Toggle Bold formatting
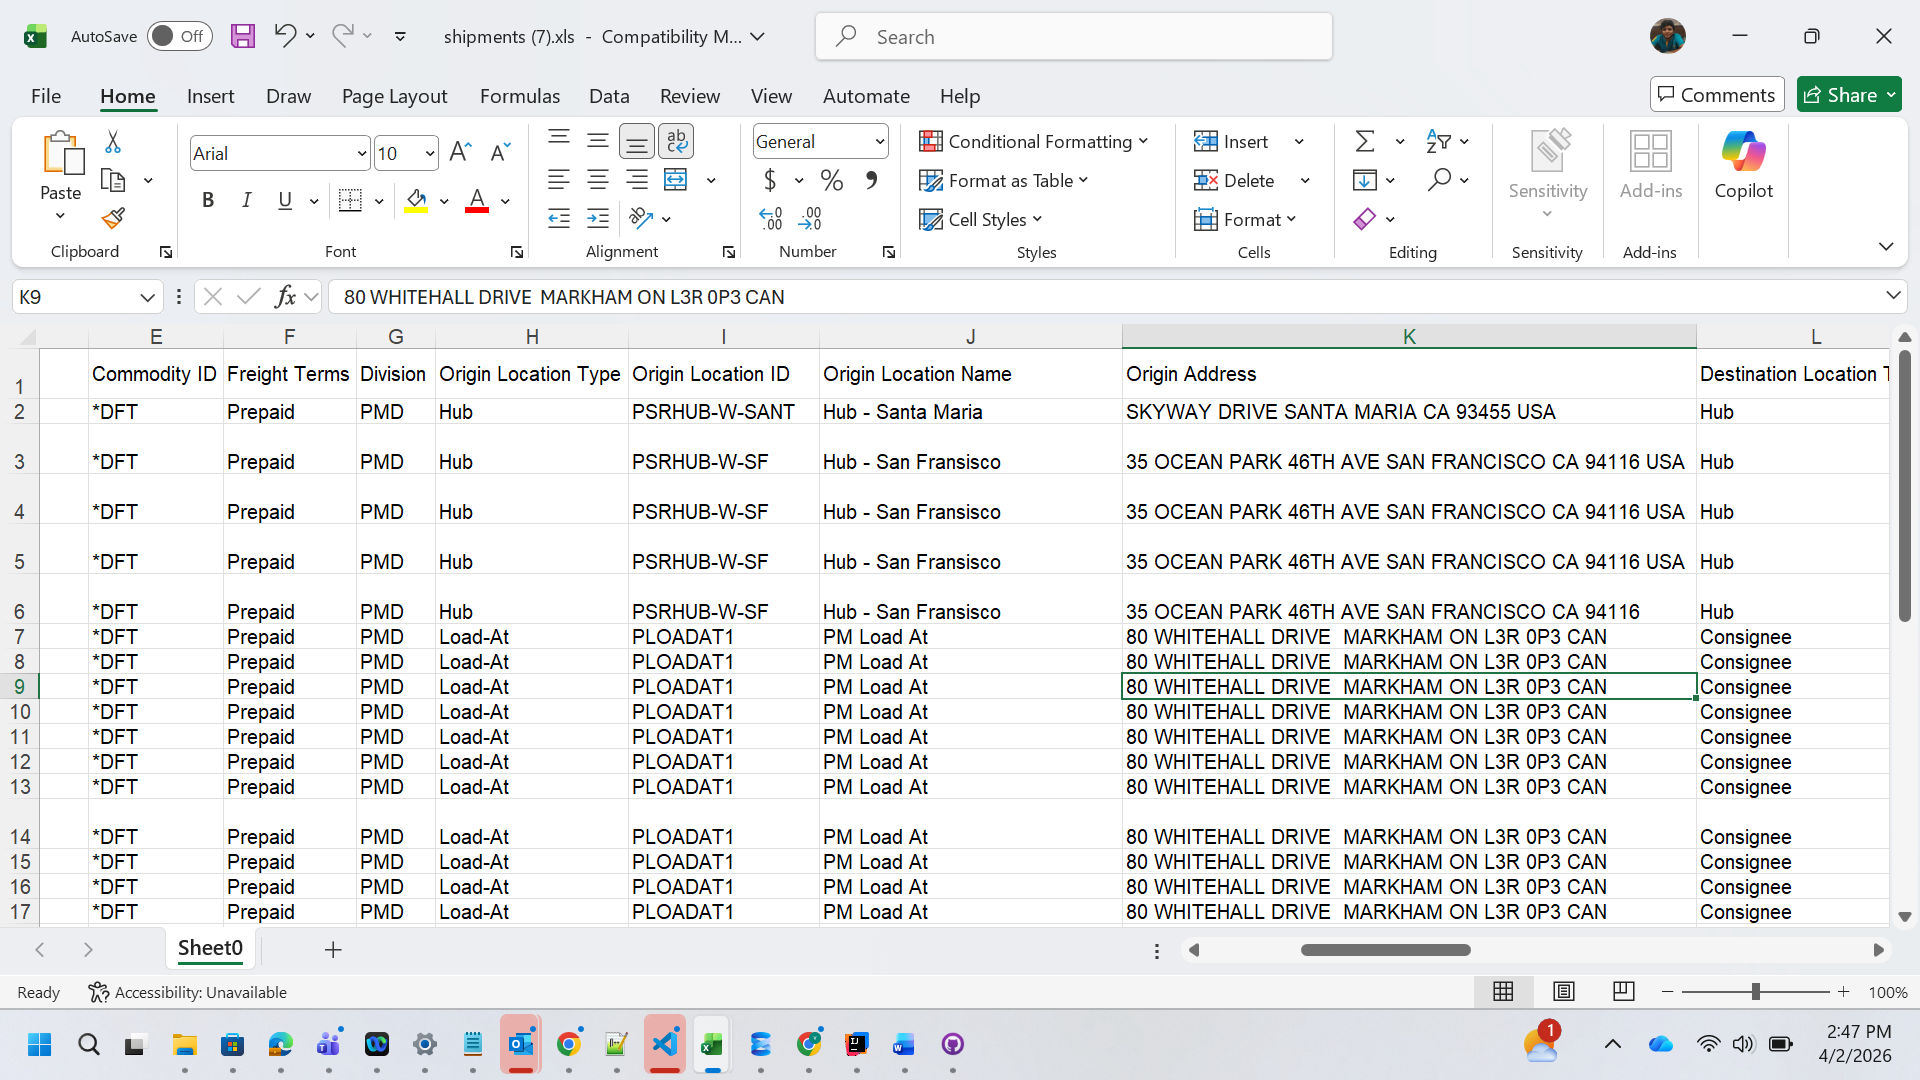Viewport: 1920px width, 1080px height. (208, 200)
